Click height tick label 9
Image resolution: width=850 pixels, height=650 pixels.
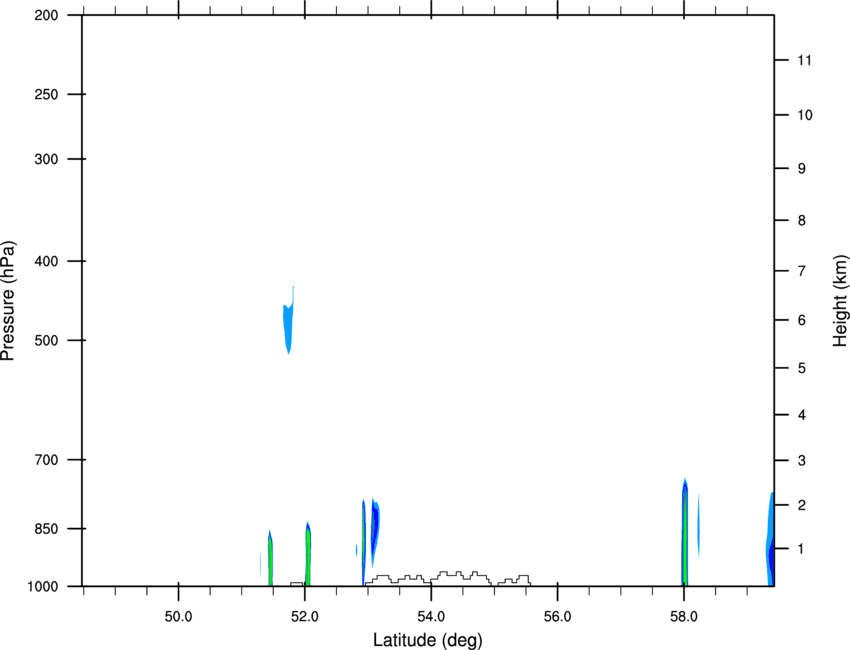tap(802, 169)
